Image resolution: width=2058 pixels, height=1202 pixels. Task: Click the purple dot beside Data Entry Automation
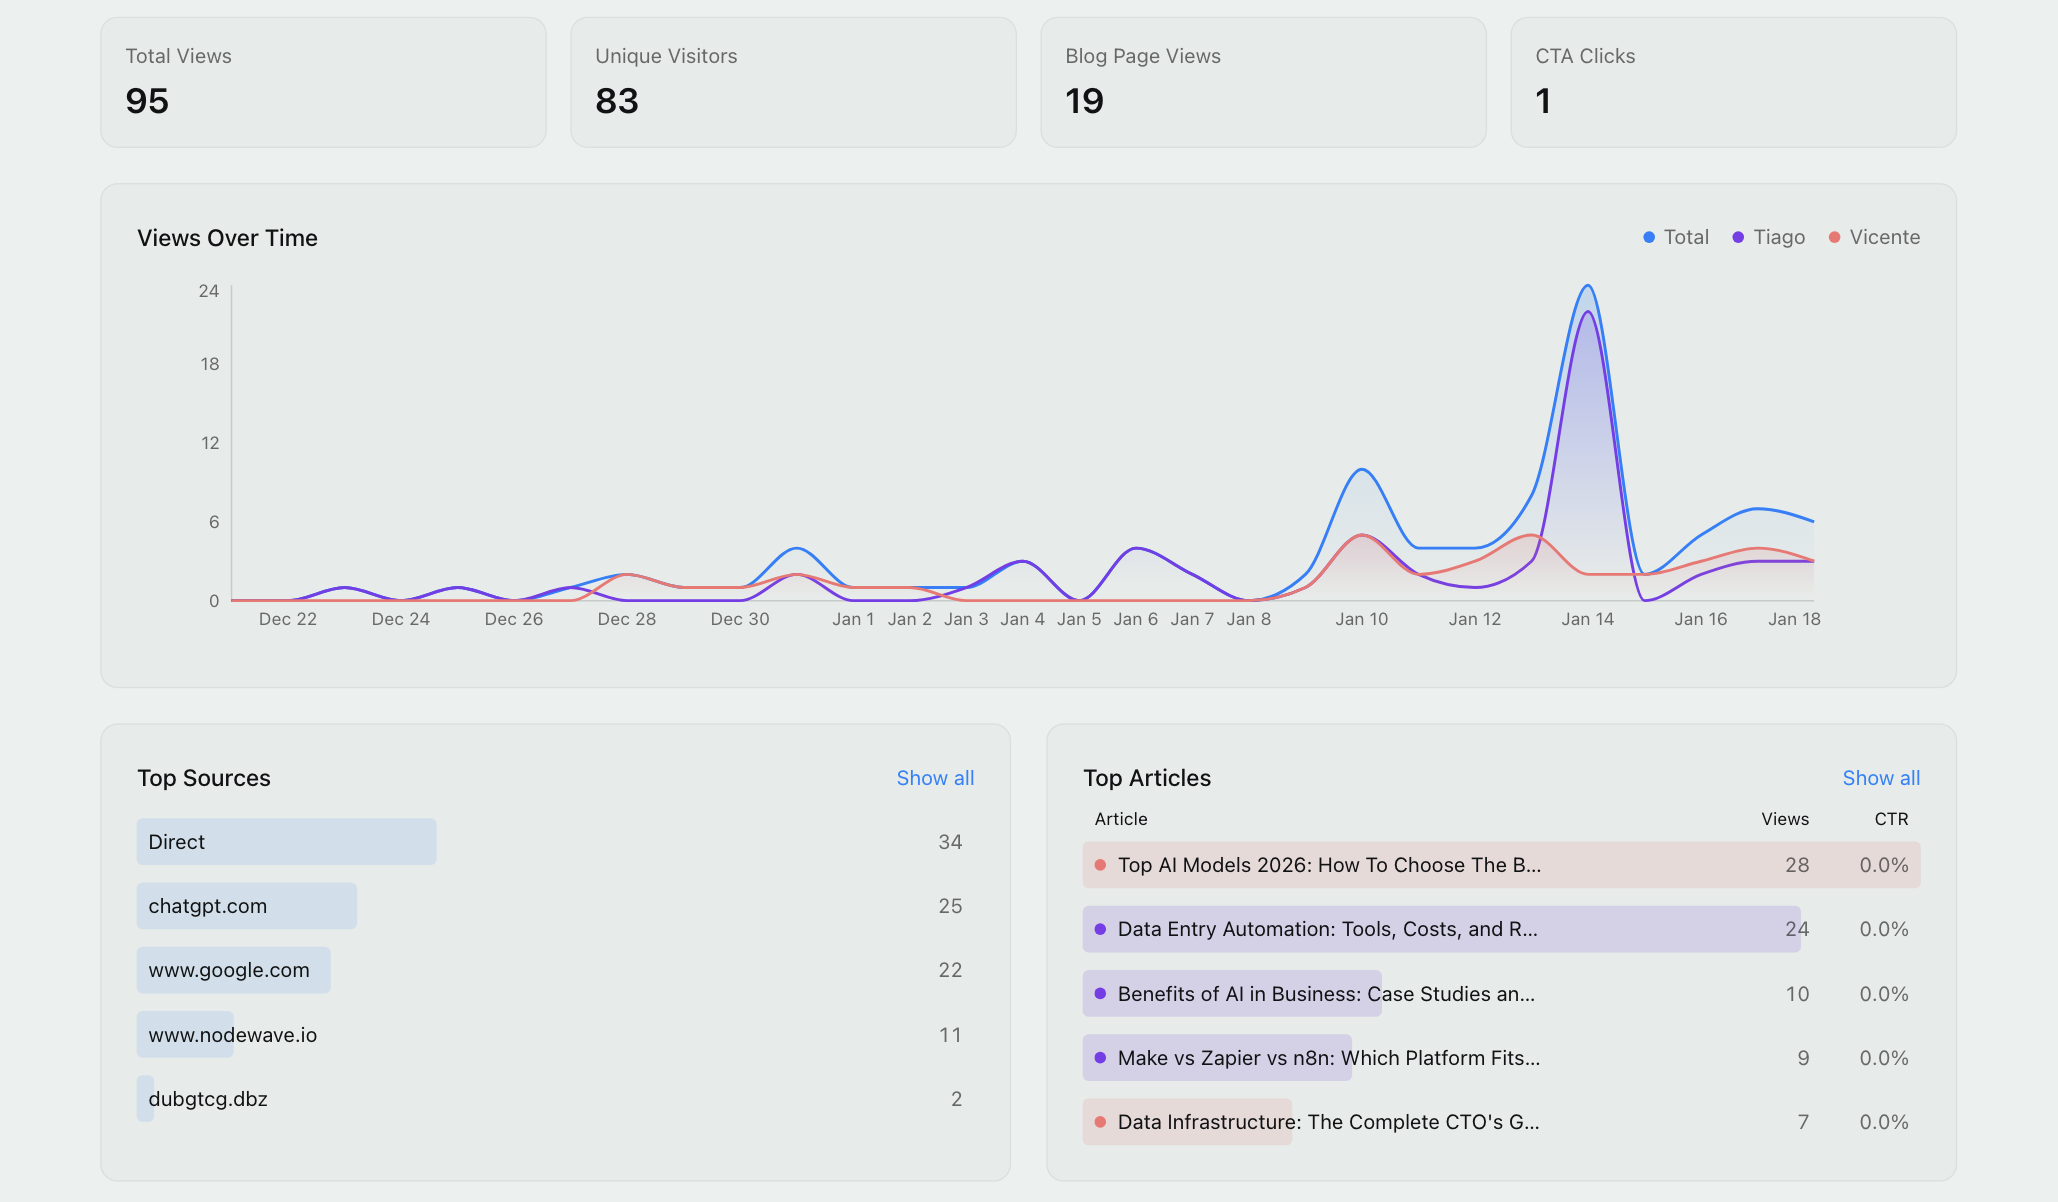point(1100,929)
